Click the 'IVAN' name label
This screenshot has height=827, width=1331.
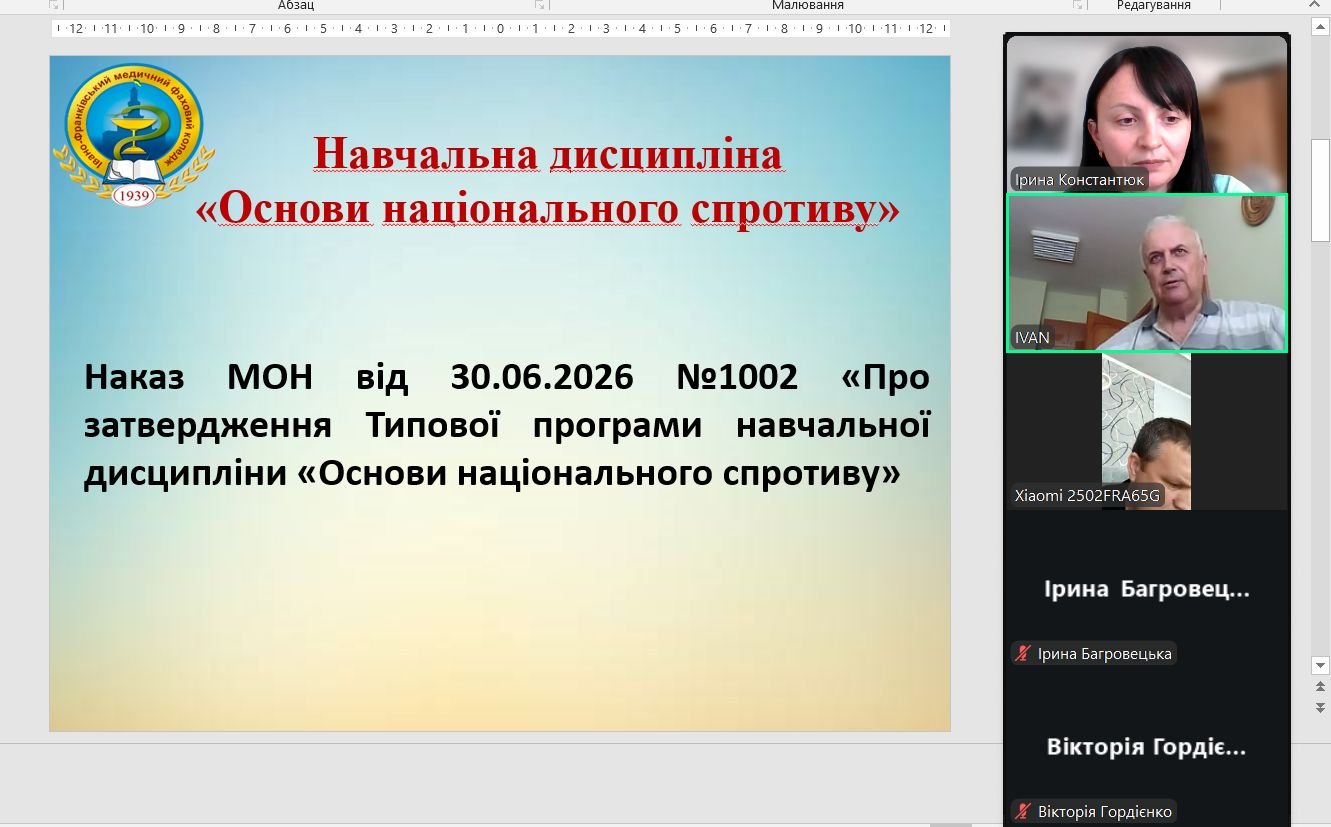point(1032,338)
